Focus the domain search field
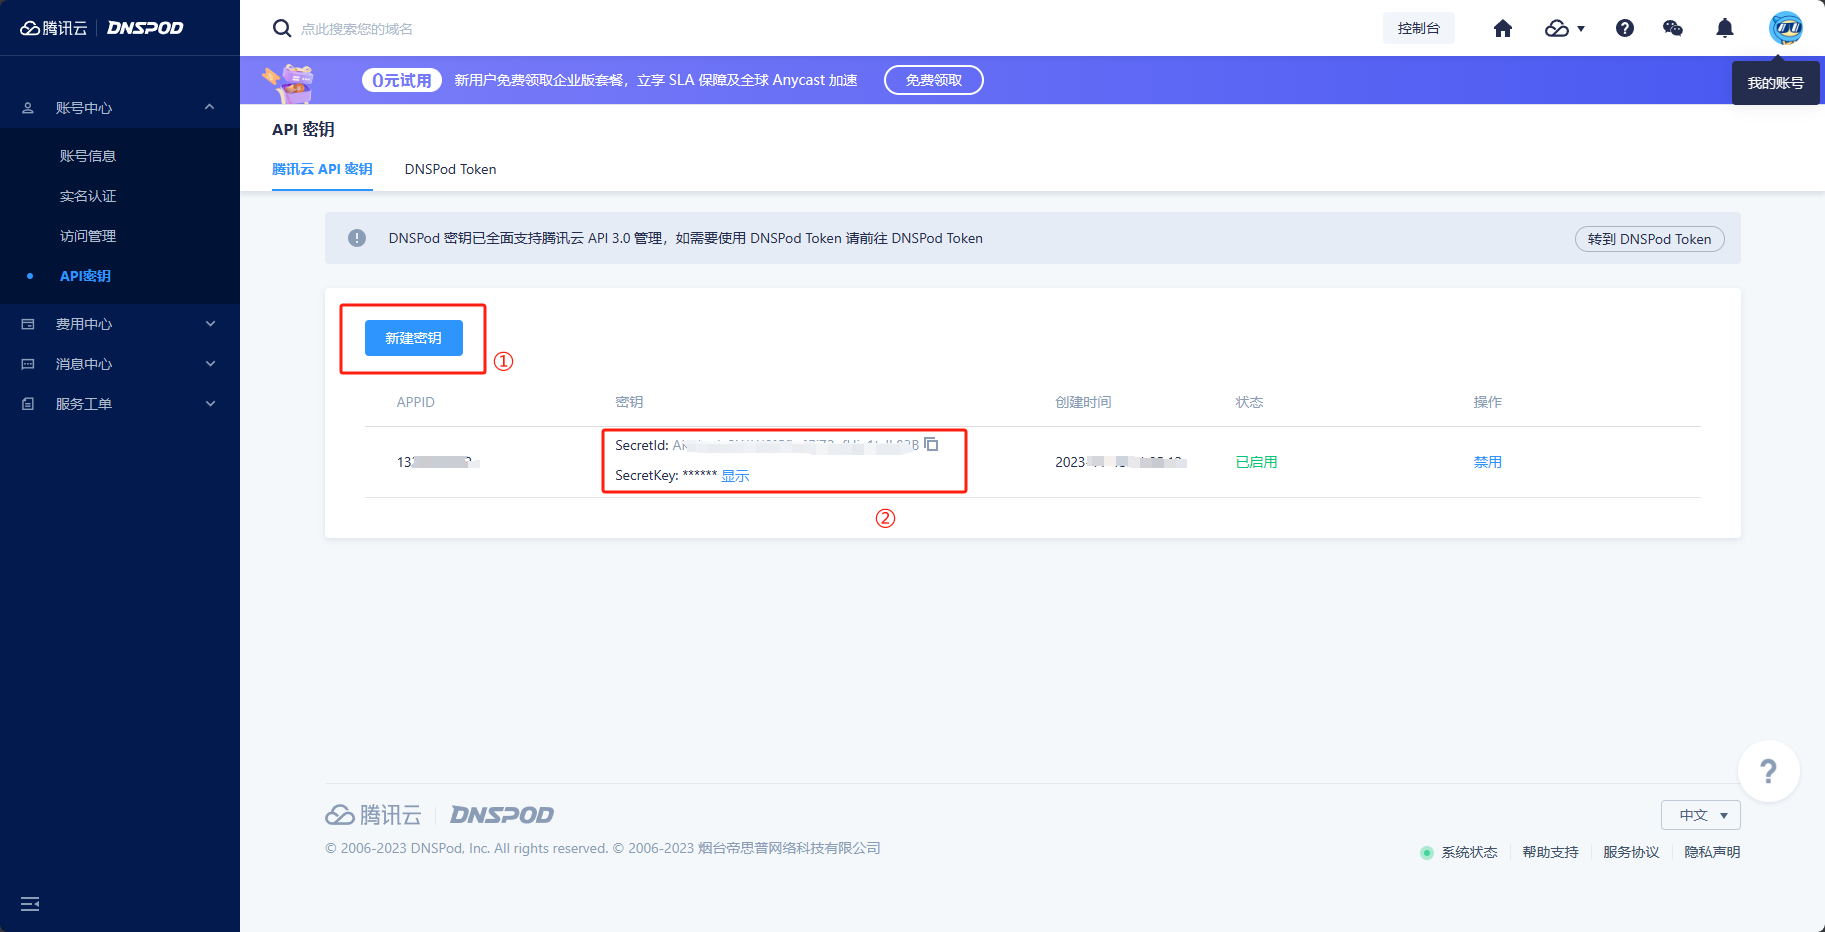The width and height of the screenshot is (1825, 932). point(357,28)
